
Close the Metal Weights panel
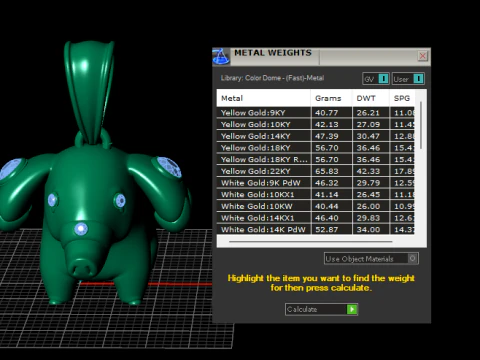tap(423, 56)
